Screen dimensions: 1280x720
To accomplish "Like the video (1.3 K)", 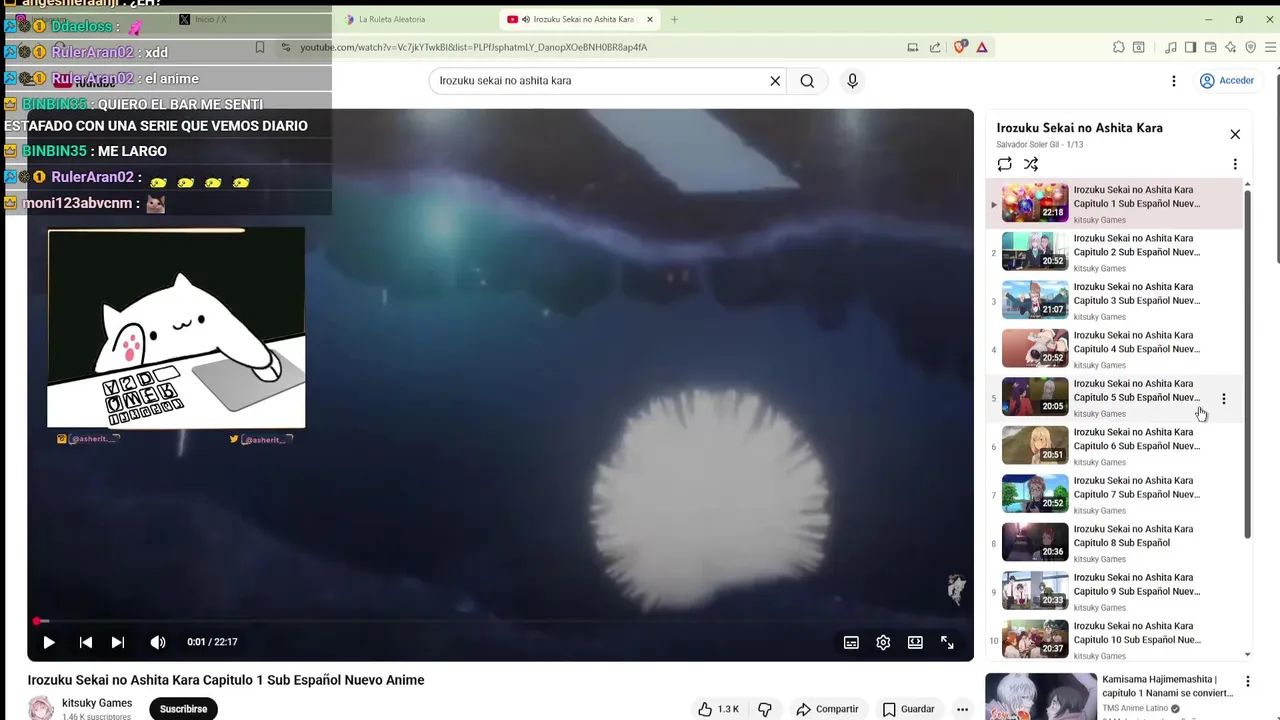I will [x=718, y=709].
